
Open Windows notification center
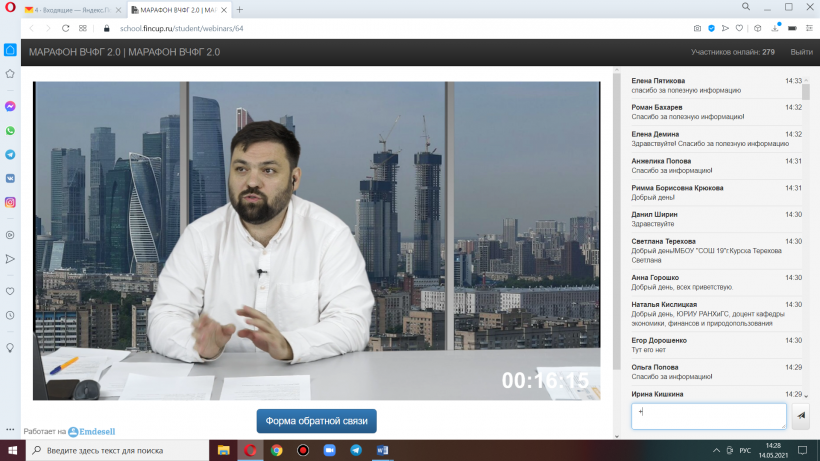[802, 450]
